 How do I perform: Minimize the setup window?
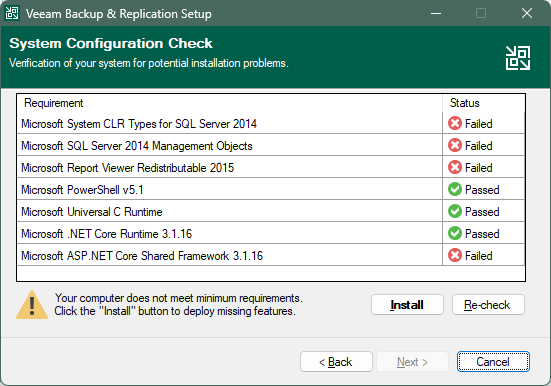tap(436, 13)
